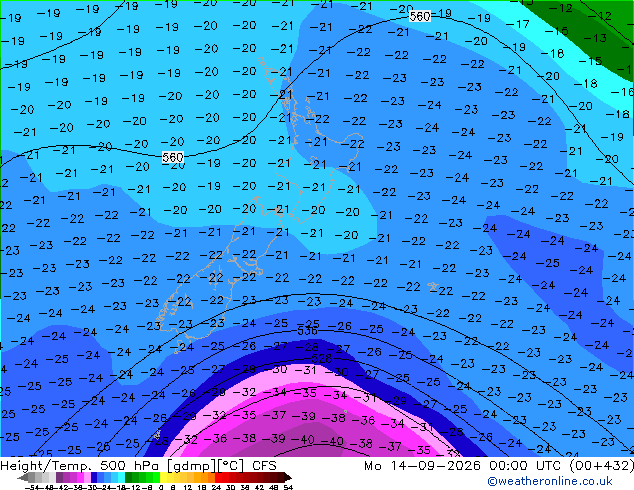Click the bright red swatch in the legend
634x490 pixels.
(x=218, y=478)
